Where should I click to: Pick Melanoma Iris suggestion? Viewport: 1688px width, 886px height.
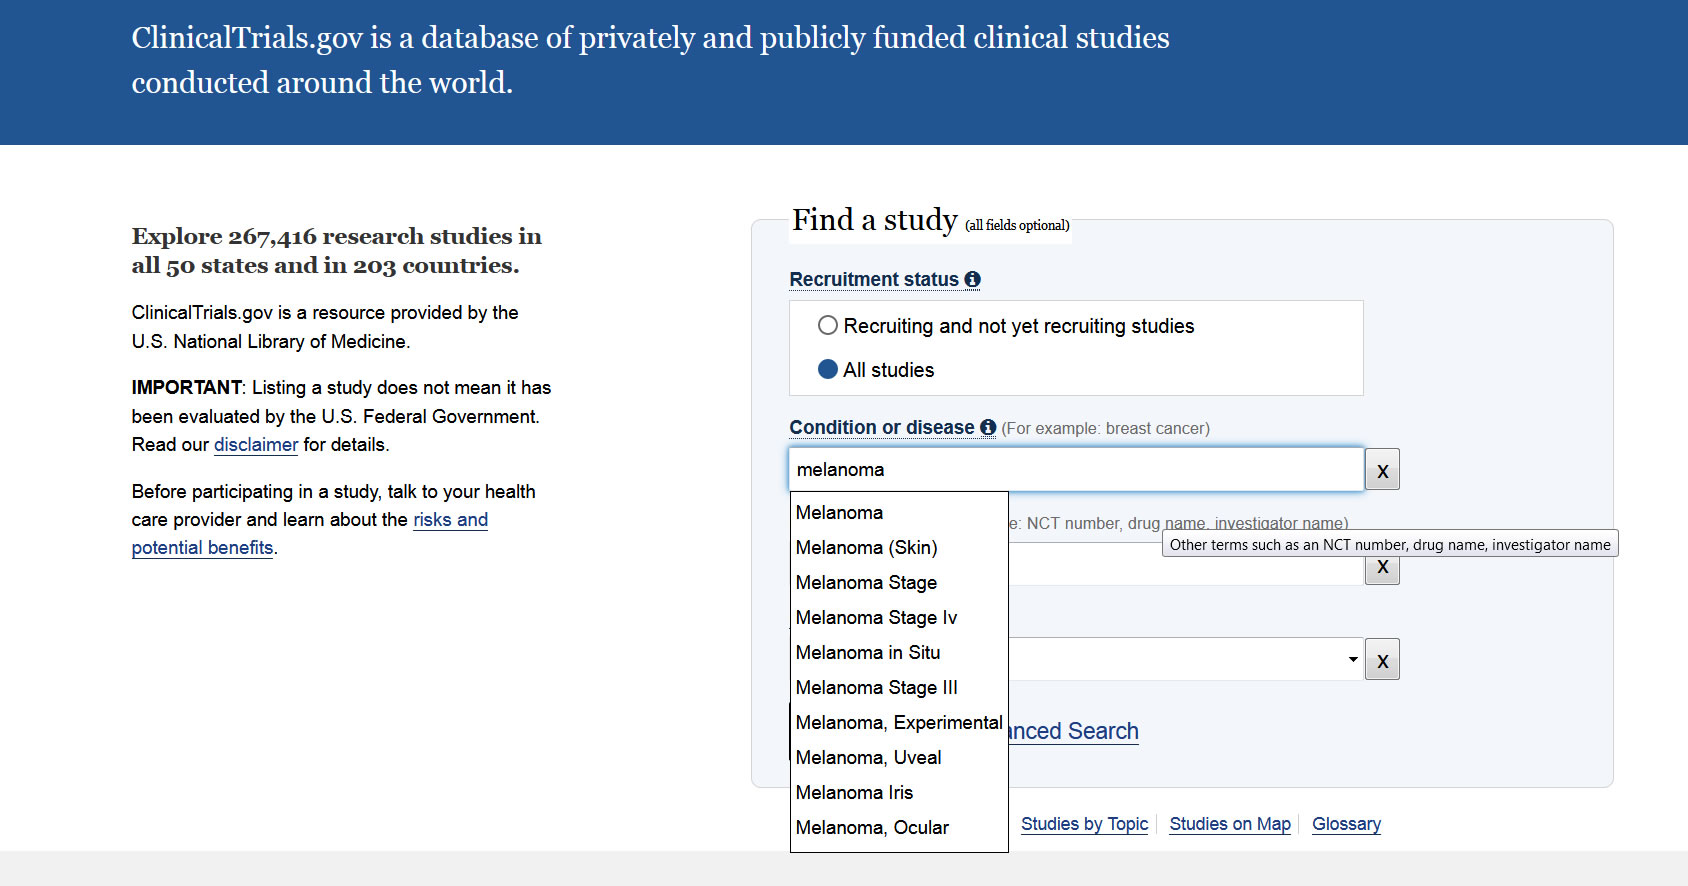(899, 793)
